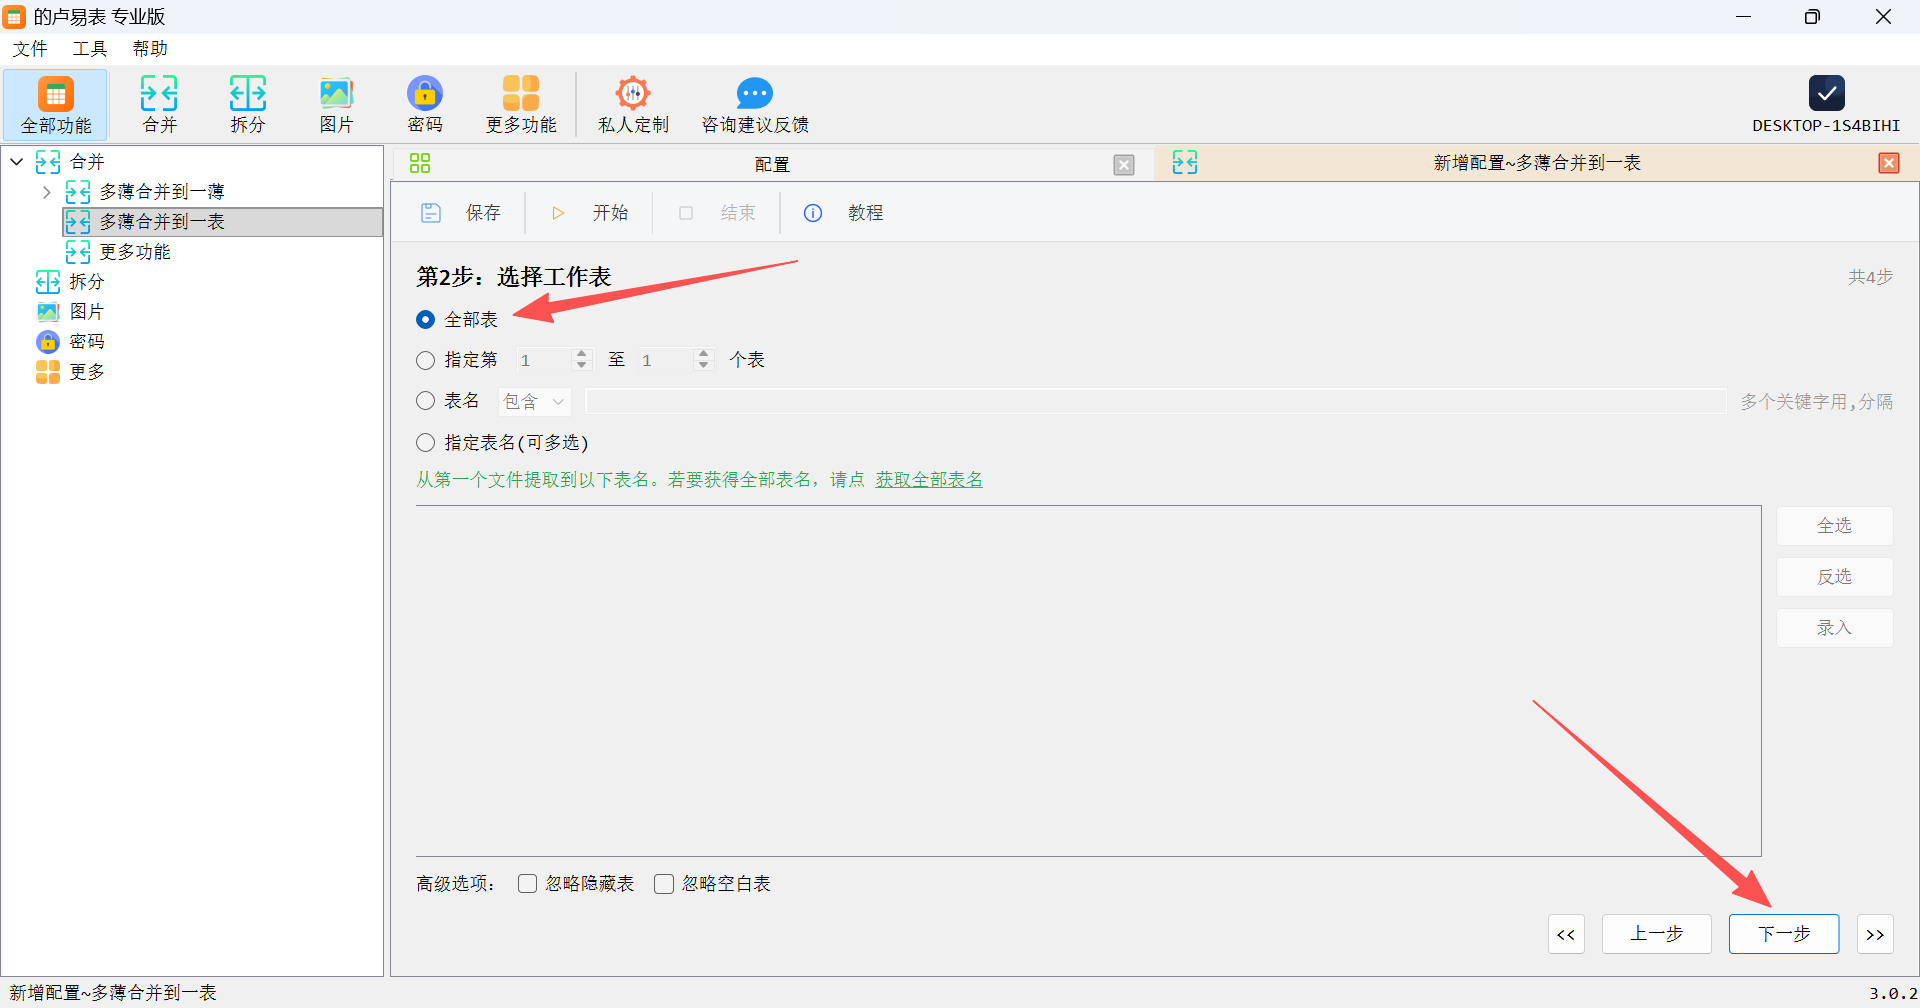Image resolution: width=1920 pixels, height=1008 pixels.
Task: Click the 合并 toolbar icon
Action: [x=159, y=104]
